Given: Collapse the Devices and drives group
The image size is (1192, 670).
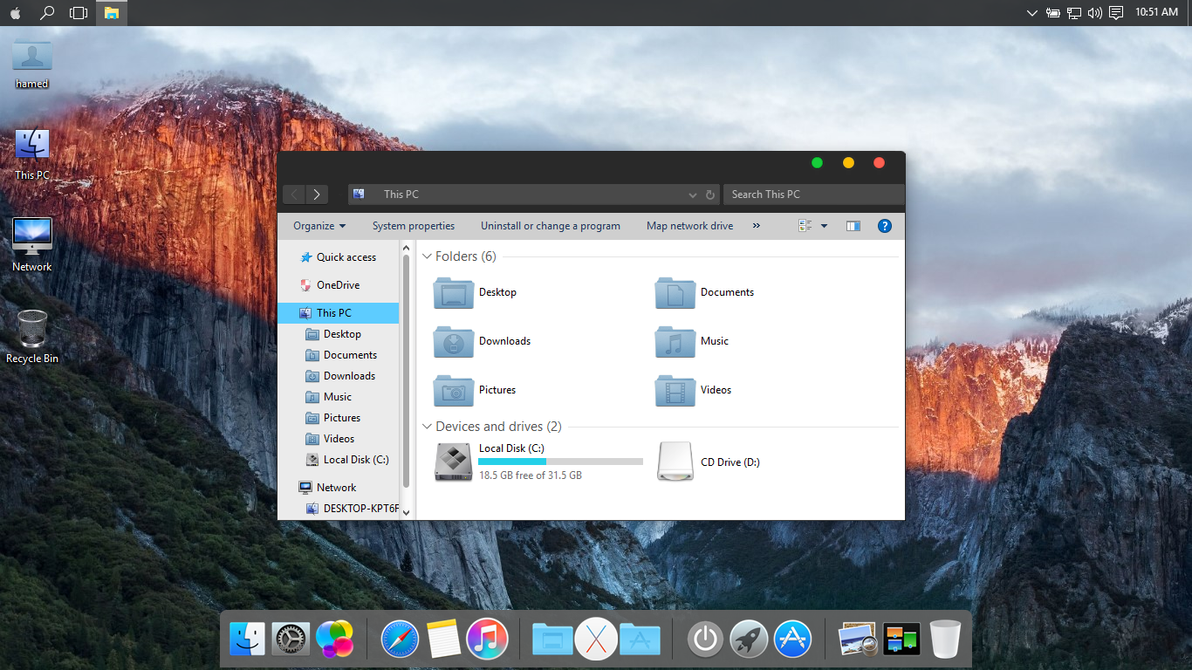Looking at the screenshot, I should pos(427,427).
